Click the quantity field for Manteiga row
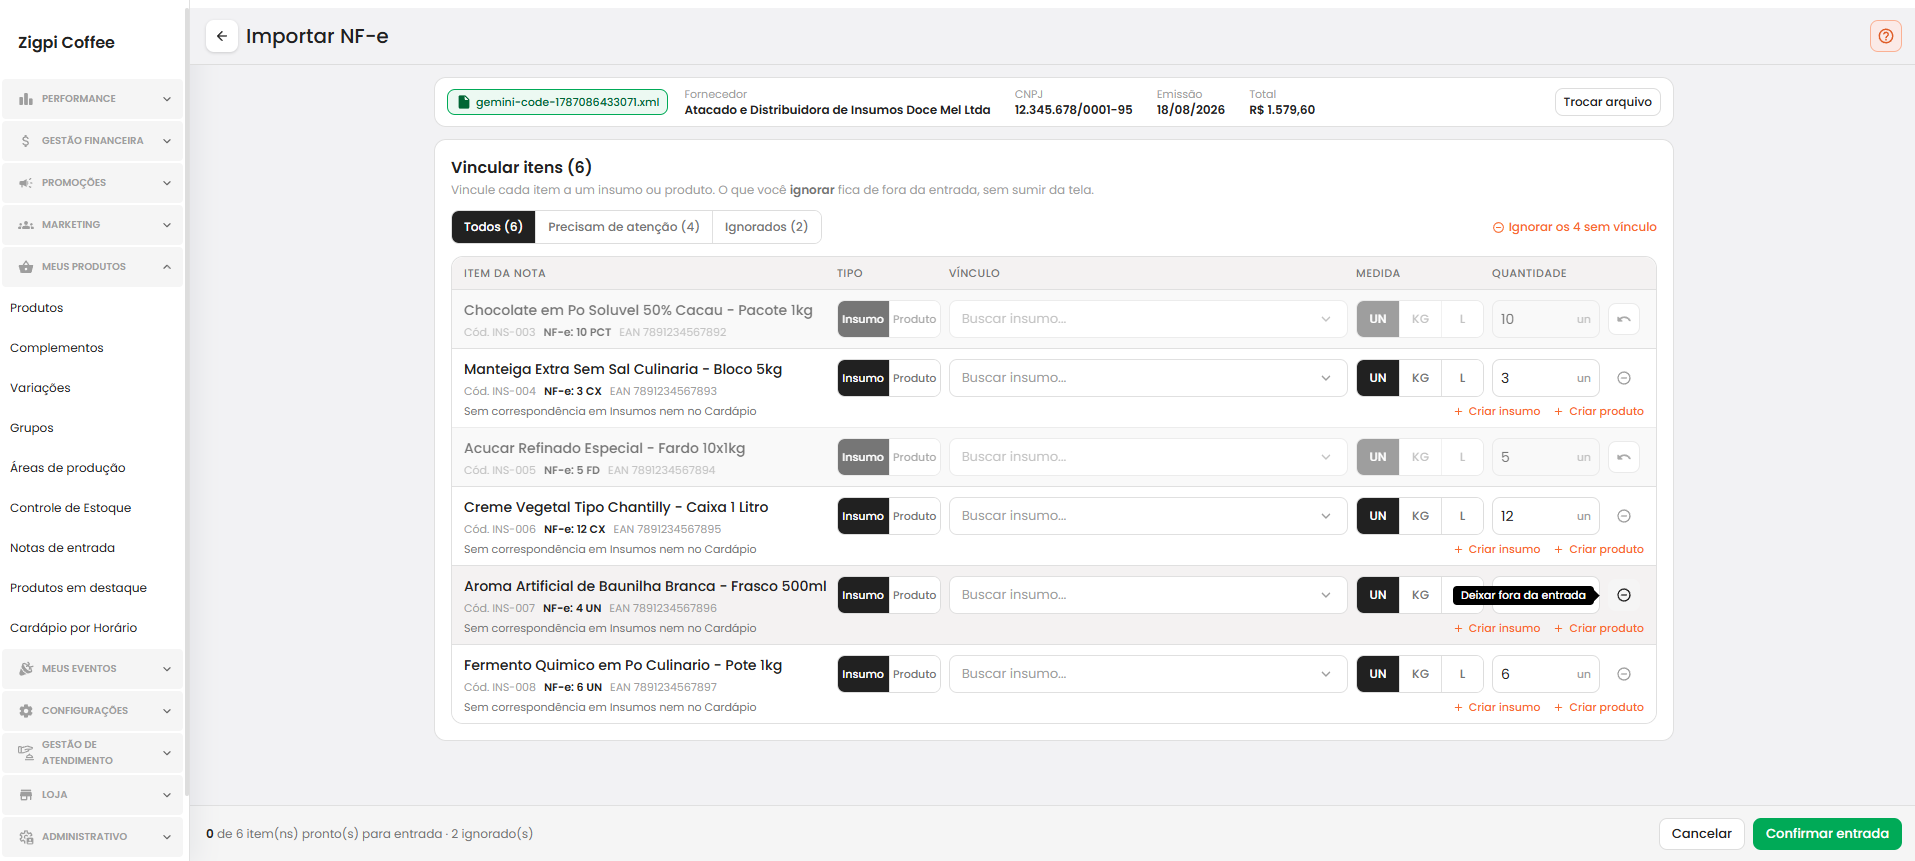1915x861 pixels. (x=1545, y=378)
